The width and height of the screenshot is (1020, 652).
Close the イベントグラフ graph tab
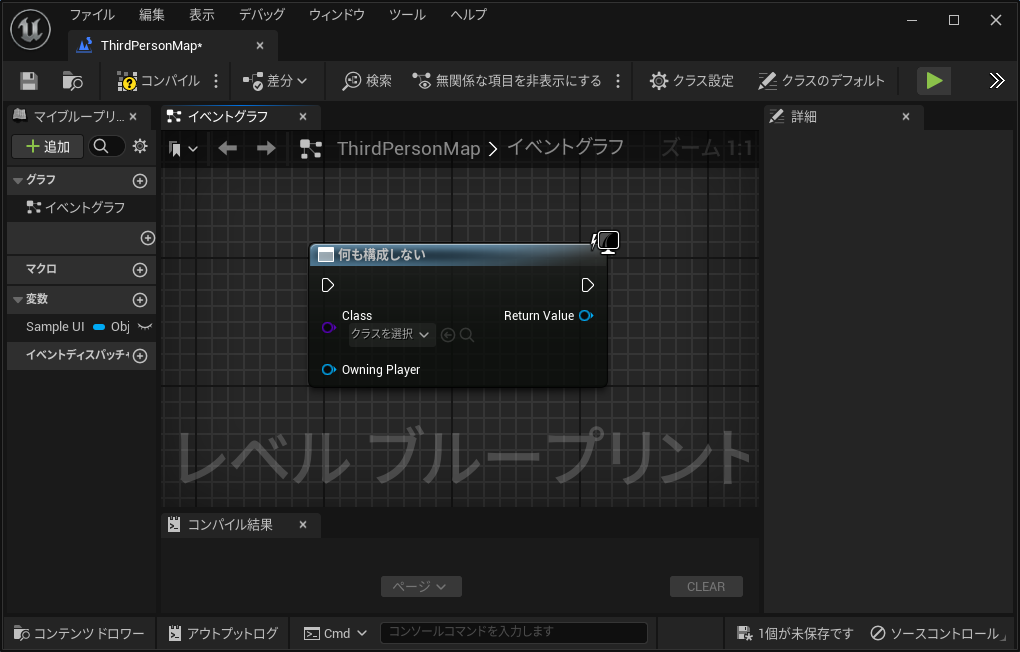(x=303, y=116)
